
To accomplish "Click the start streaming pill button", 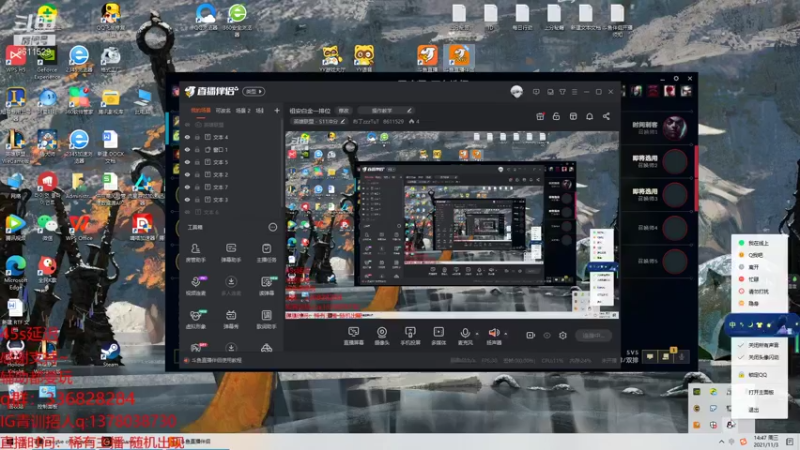I will 593,335.
